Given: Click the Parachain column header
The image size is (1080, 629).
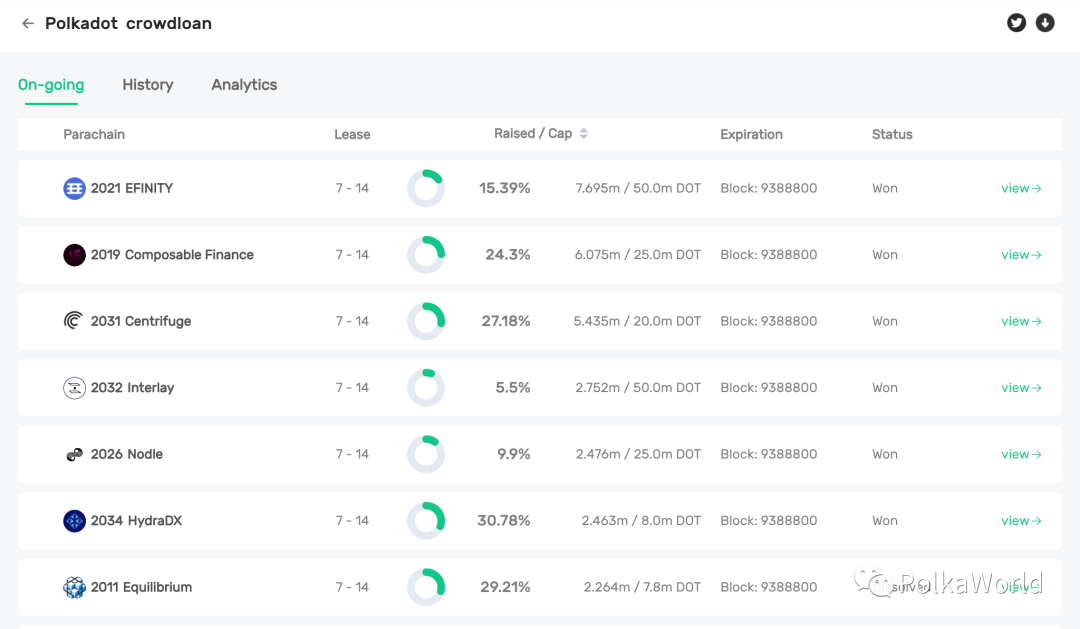Looking at the screenshot, I should pyautogui.click(x=94, y=134).
